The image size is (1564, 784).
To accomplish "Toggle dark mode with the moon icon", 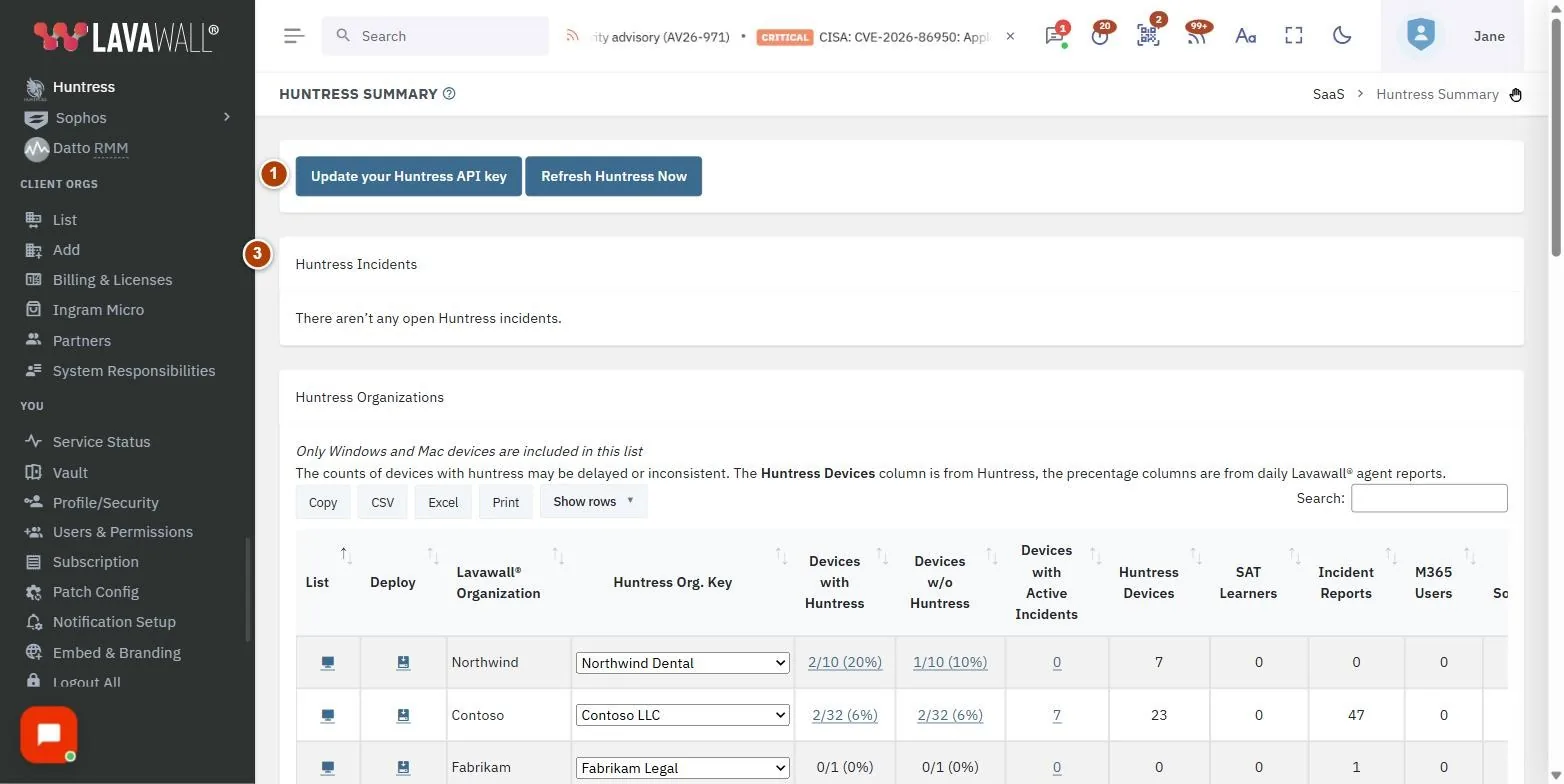I will pos(1342,36).
